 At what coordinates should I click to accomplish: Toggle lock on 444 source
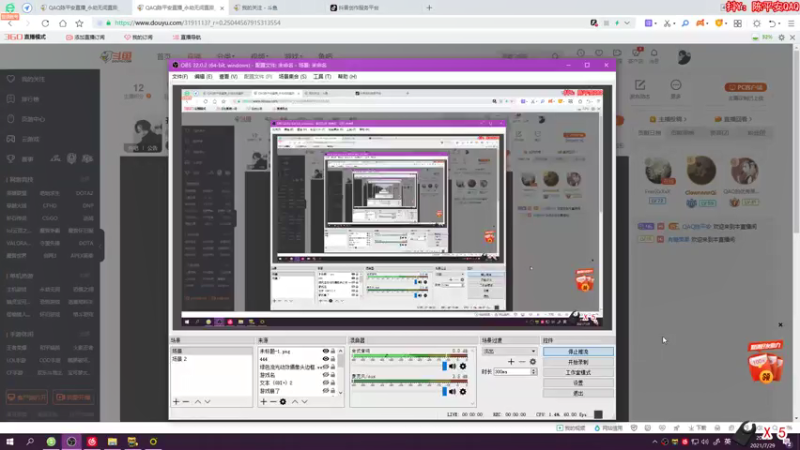coord(333,359)
